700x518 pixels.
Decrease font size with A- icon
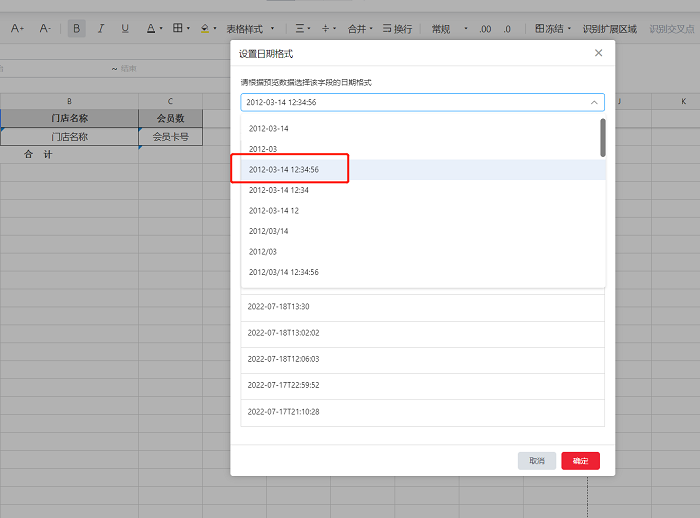pyautogui.click(x=45, y=29)
